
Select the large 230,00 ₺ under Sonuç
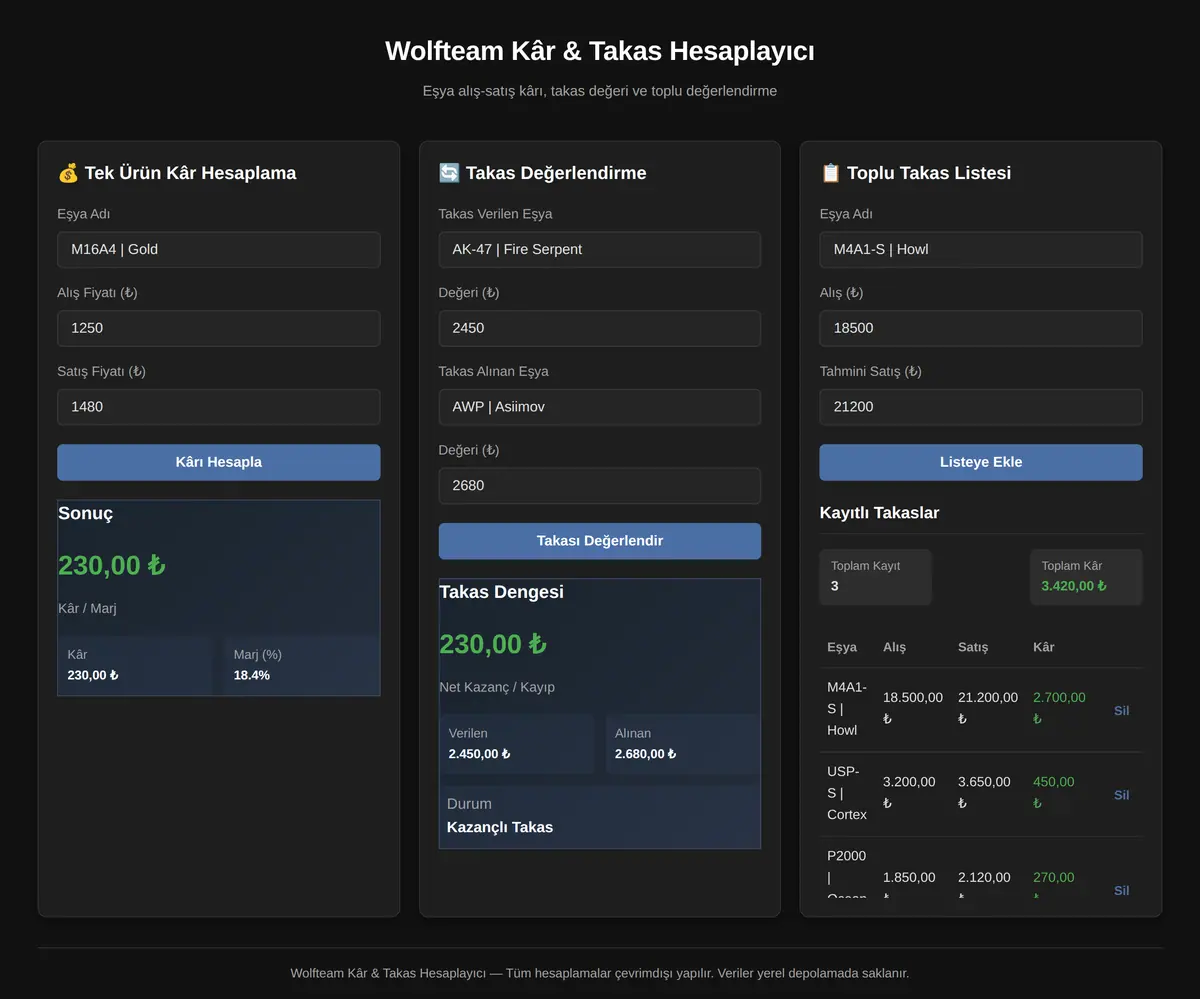[x=112, y=566]
